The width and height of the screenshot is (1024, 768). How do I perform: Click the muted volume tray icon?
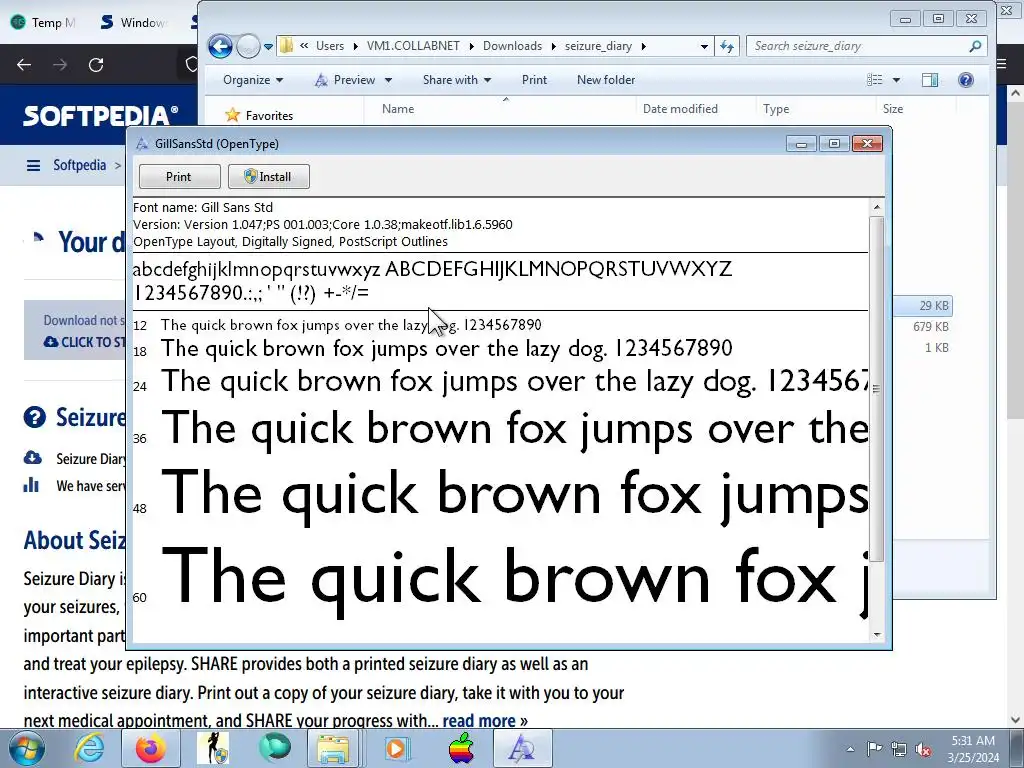pos(923,749)
